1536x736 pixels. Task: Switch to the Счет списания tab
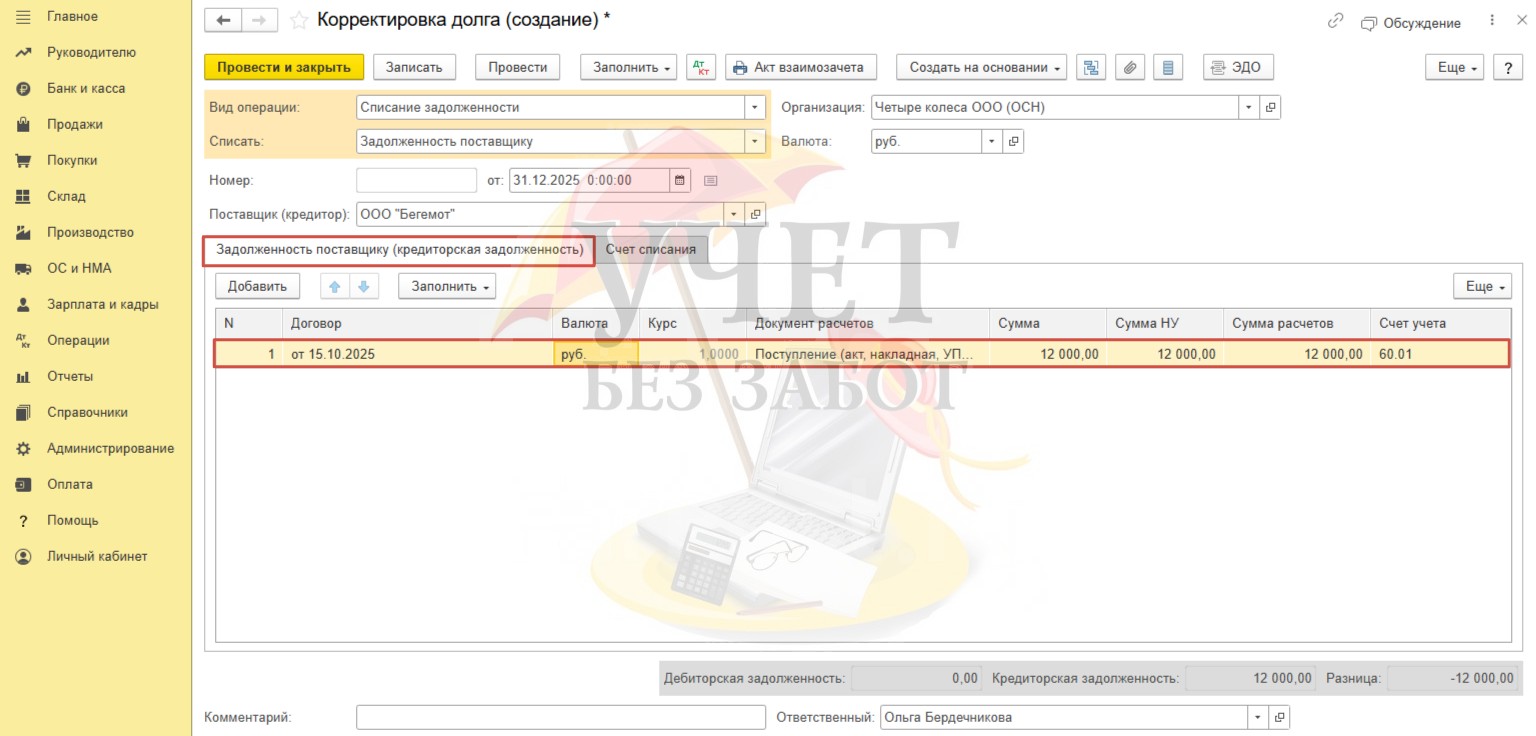(650, 249)
